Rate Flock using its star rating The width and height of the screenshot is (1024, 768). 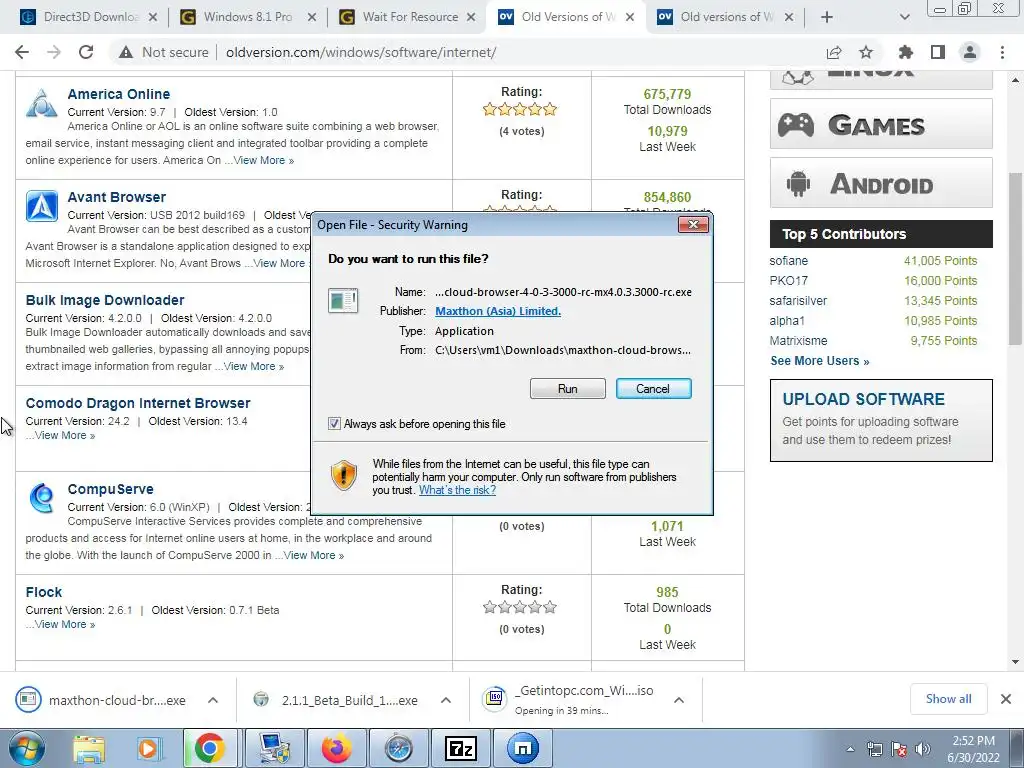click(x=520, y=607)
